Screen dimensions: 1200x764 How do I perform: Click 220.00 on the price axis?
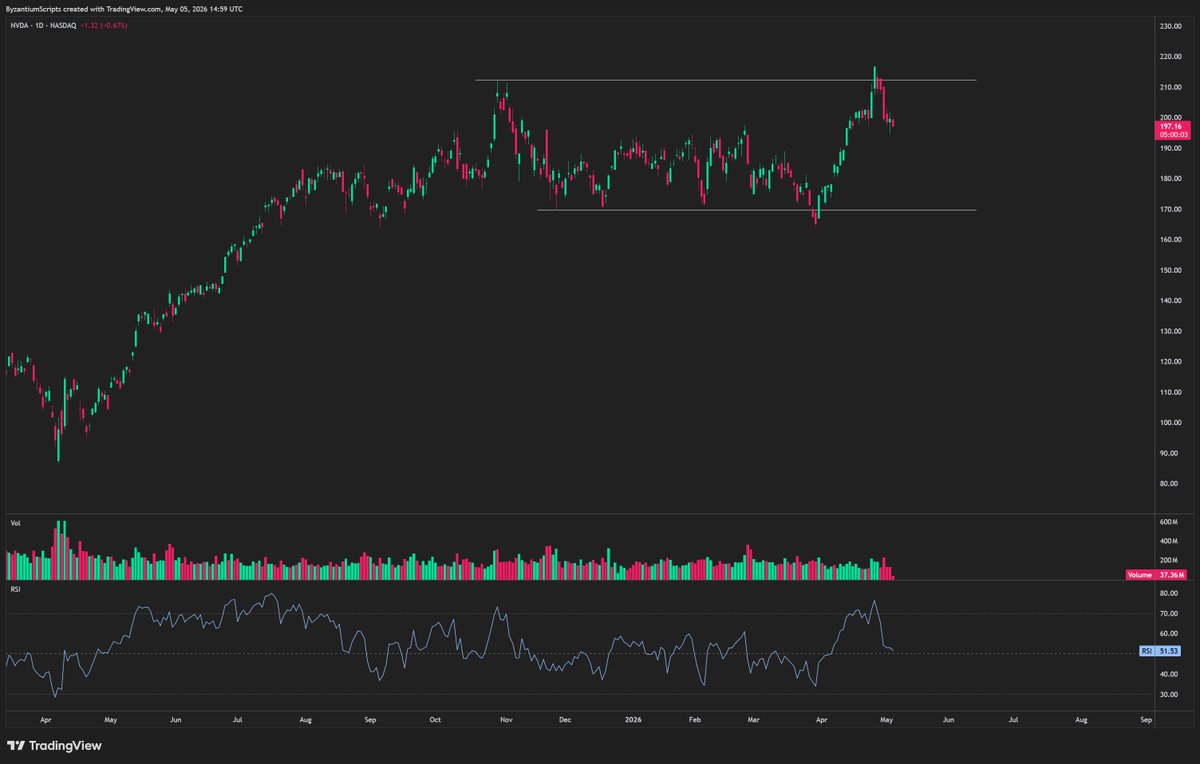1170,57
